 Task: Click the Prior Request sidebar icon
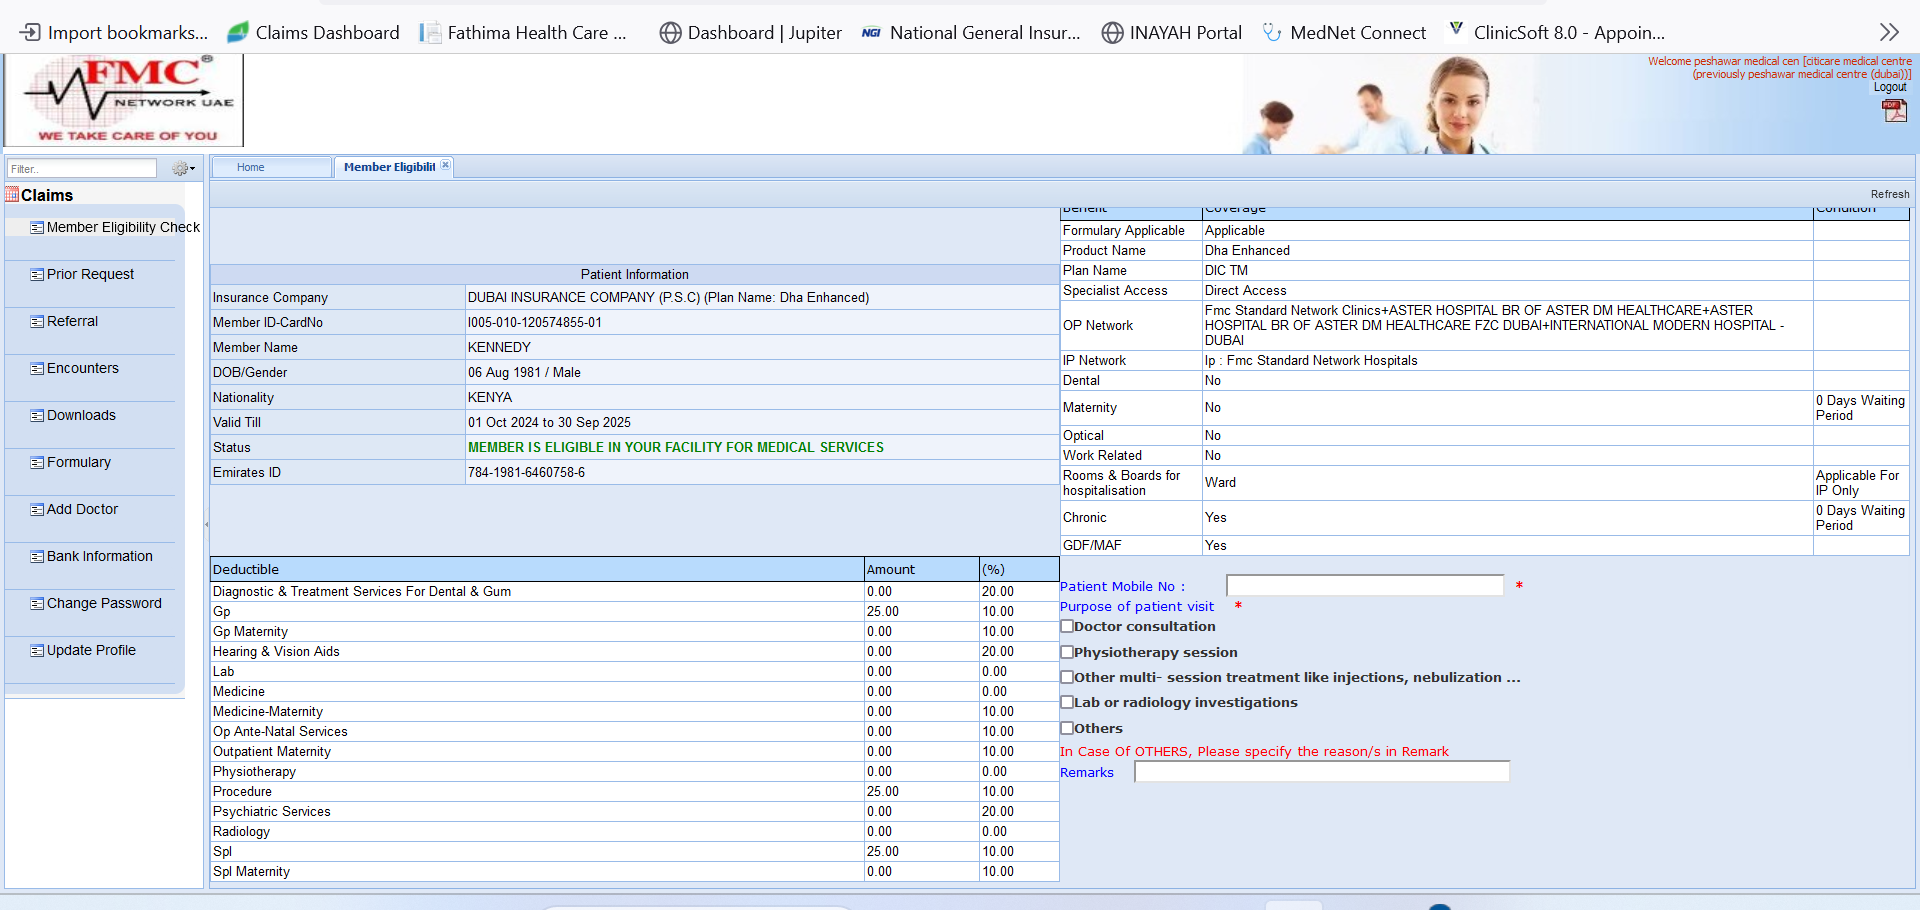click(x=37, y=275)
